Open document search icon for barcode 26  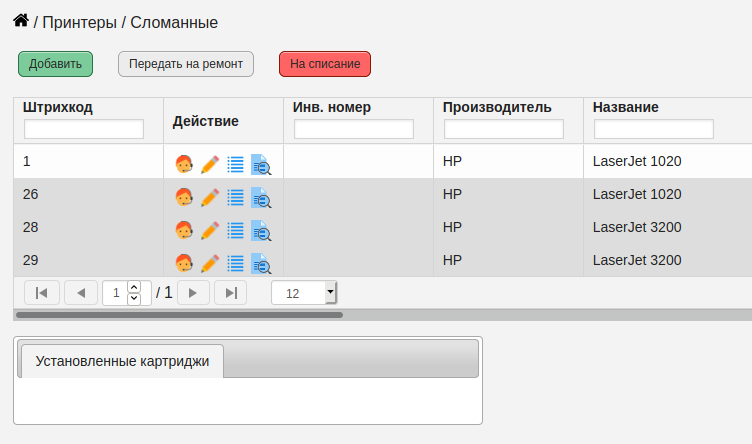pyautogui.click(x=261, y=197)
